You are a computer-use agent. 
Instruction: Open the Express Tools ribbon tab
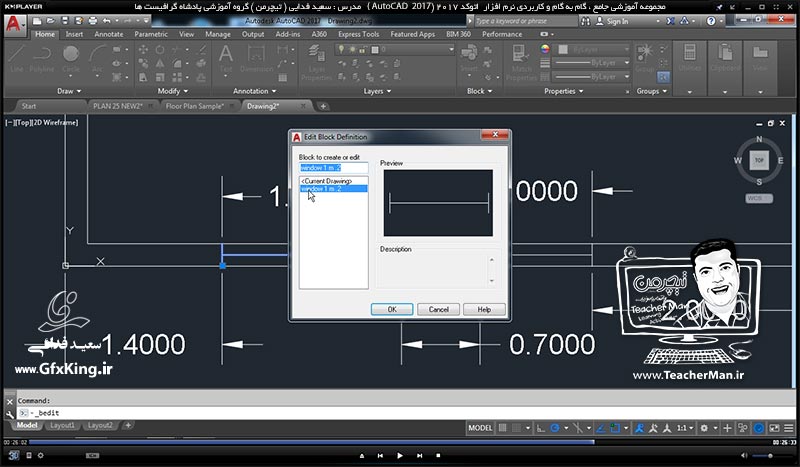coord(358,34)
